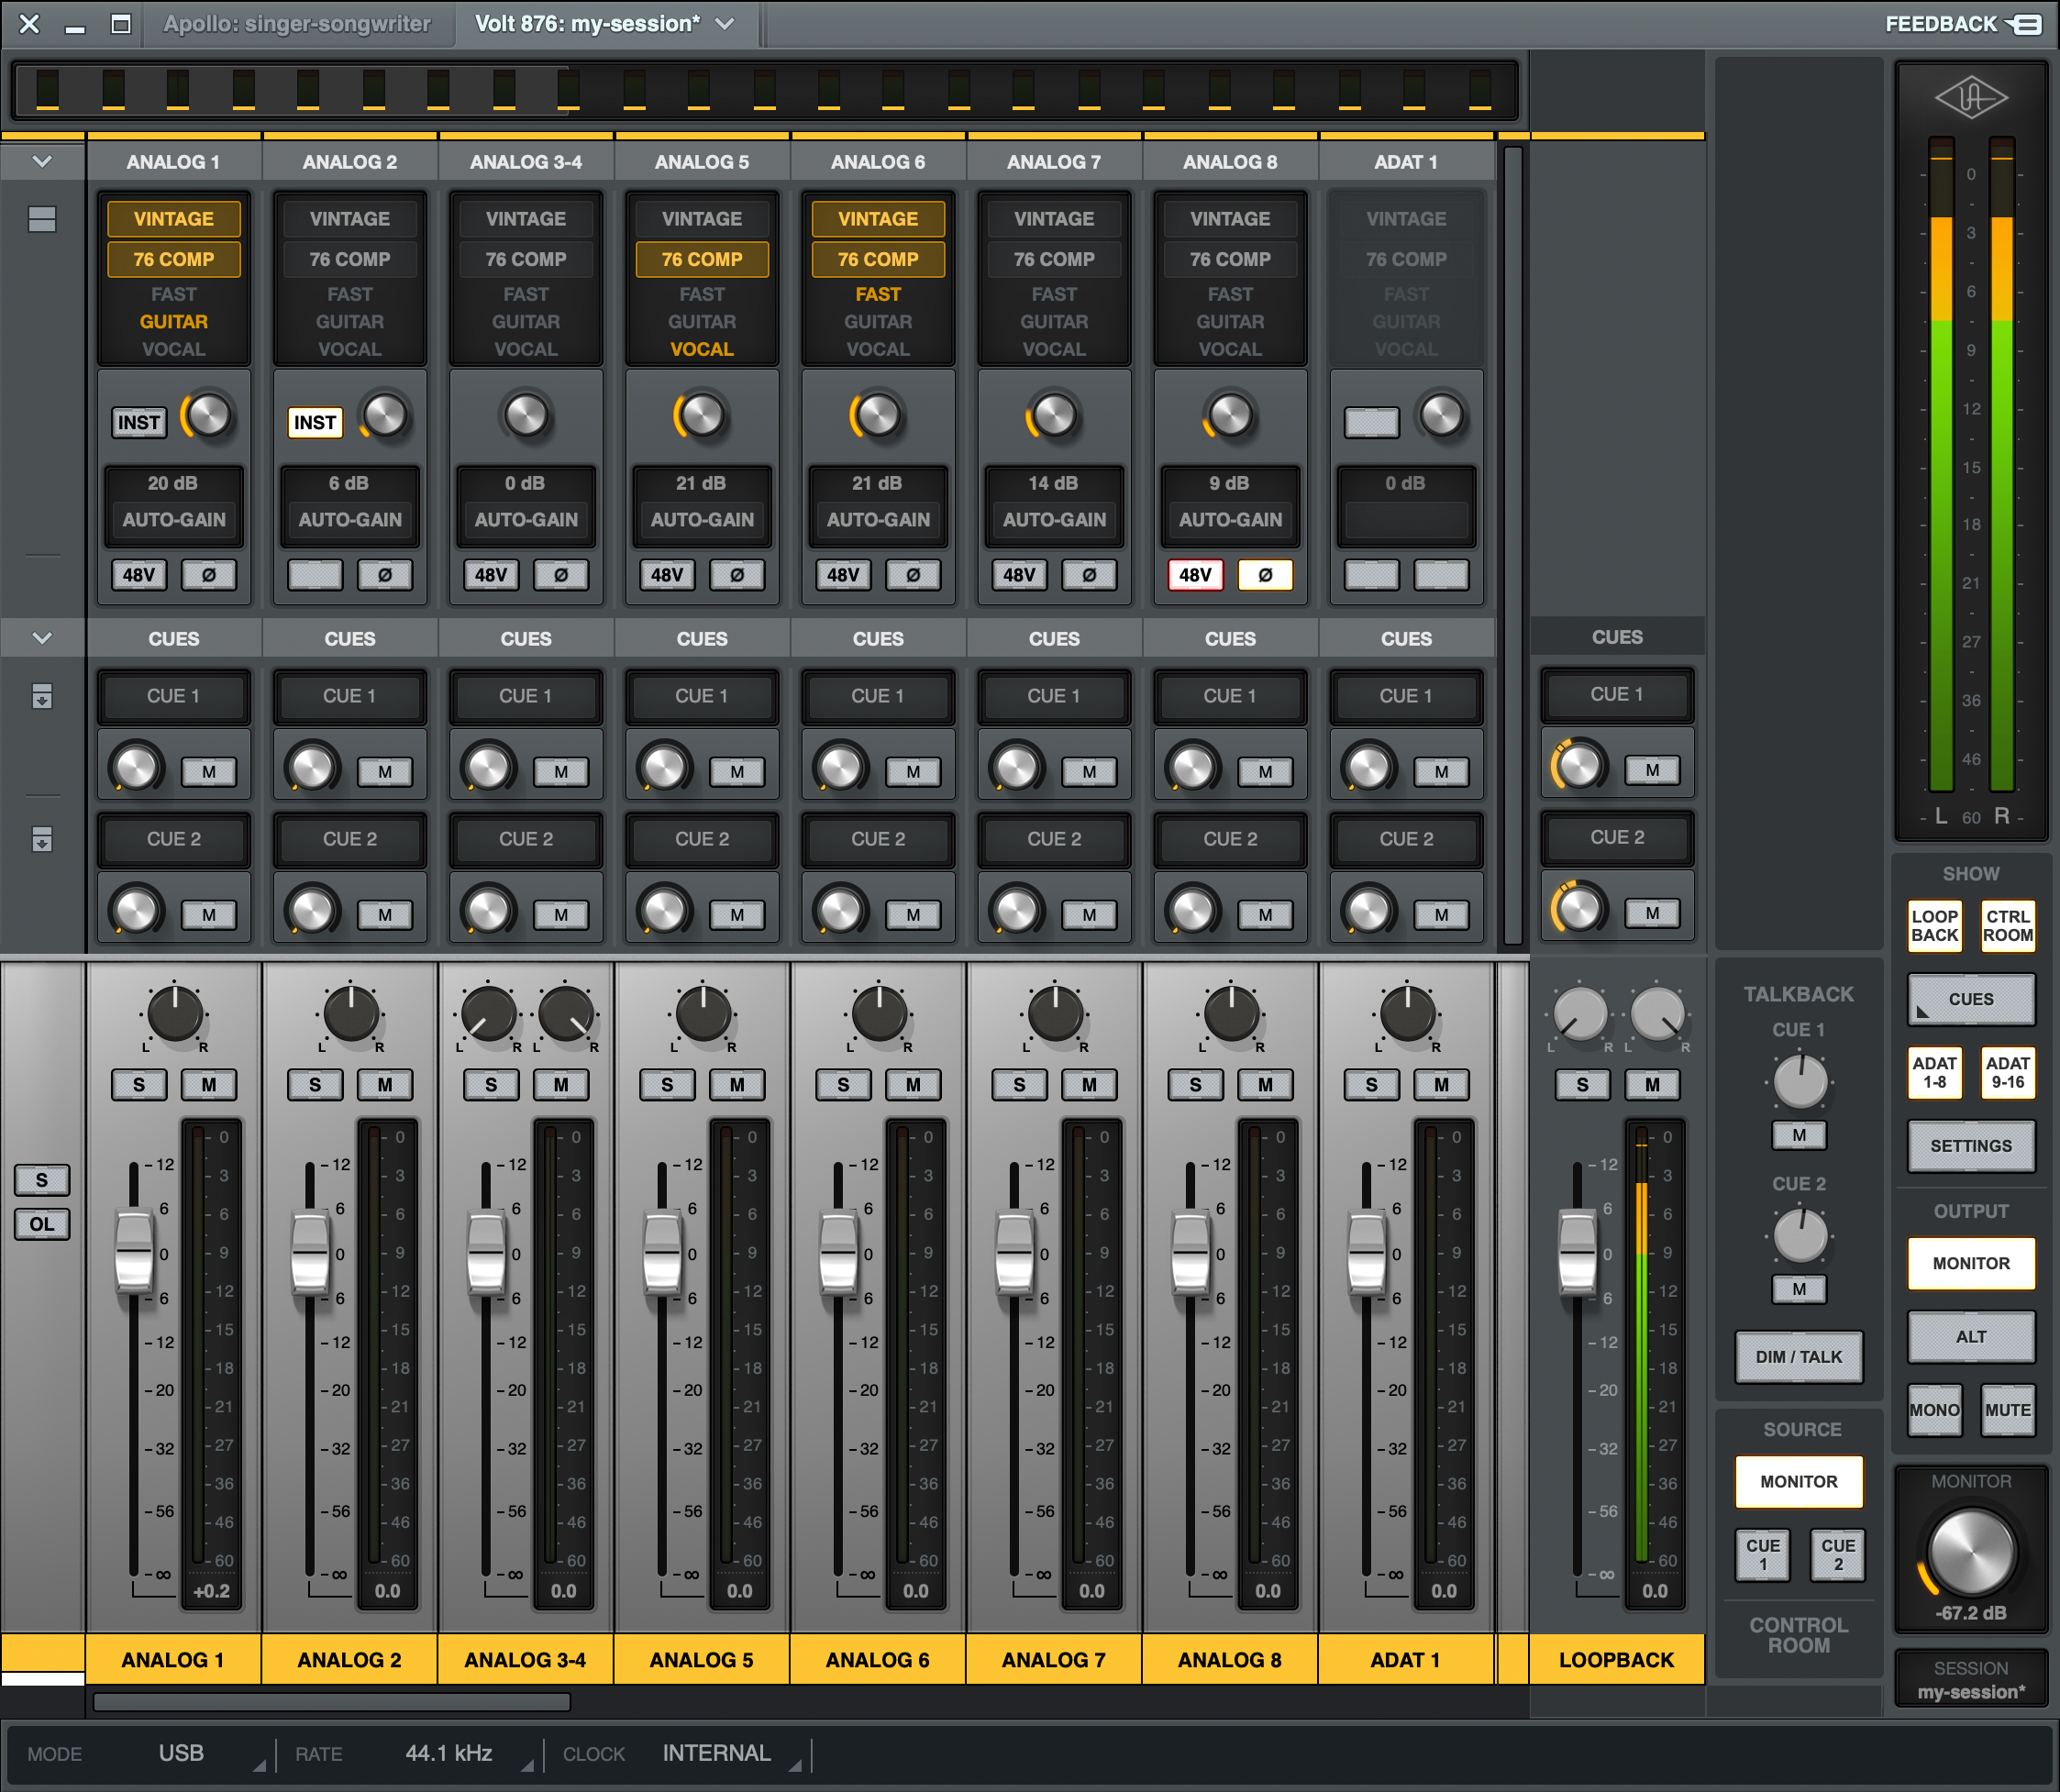Click the horizontal channel scrollbar
2060x1792 pixels.
point(331,1701)
